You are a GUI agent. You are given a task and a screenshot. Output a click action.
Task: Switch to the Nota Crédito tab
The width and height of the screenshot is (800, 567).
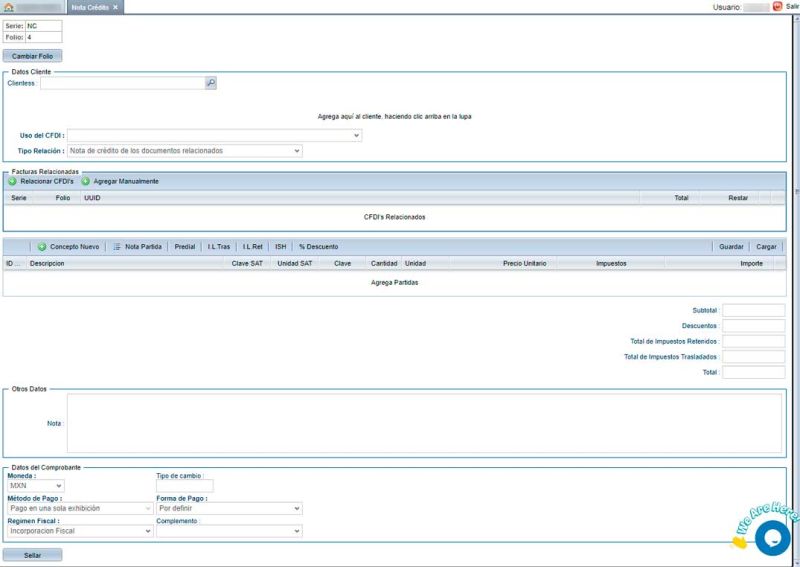(90, 7)
